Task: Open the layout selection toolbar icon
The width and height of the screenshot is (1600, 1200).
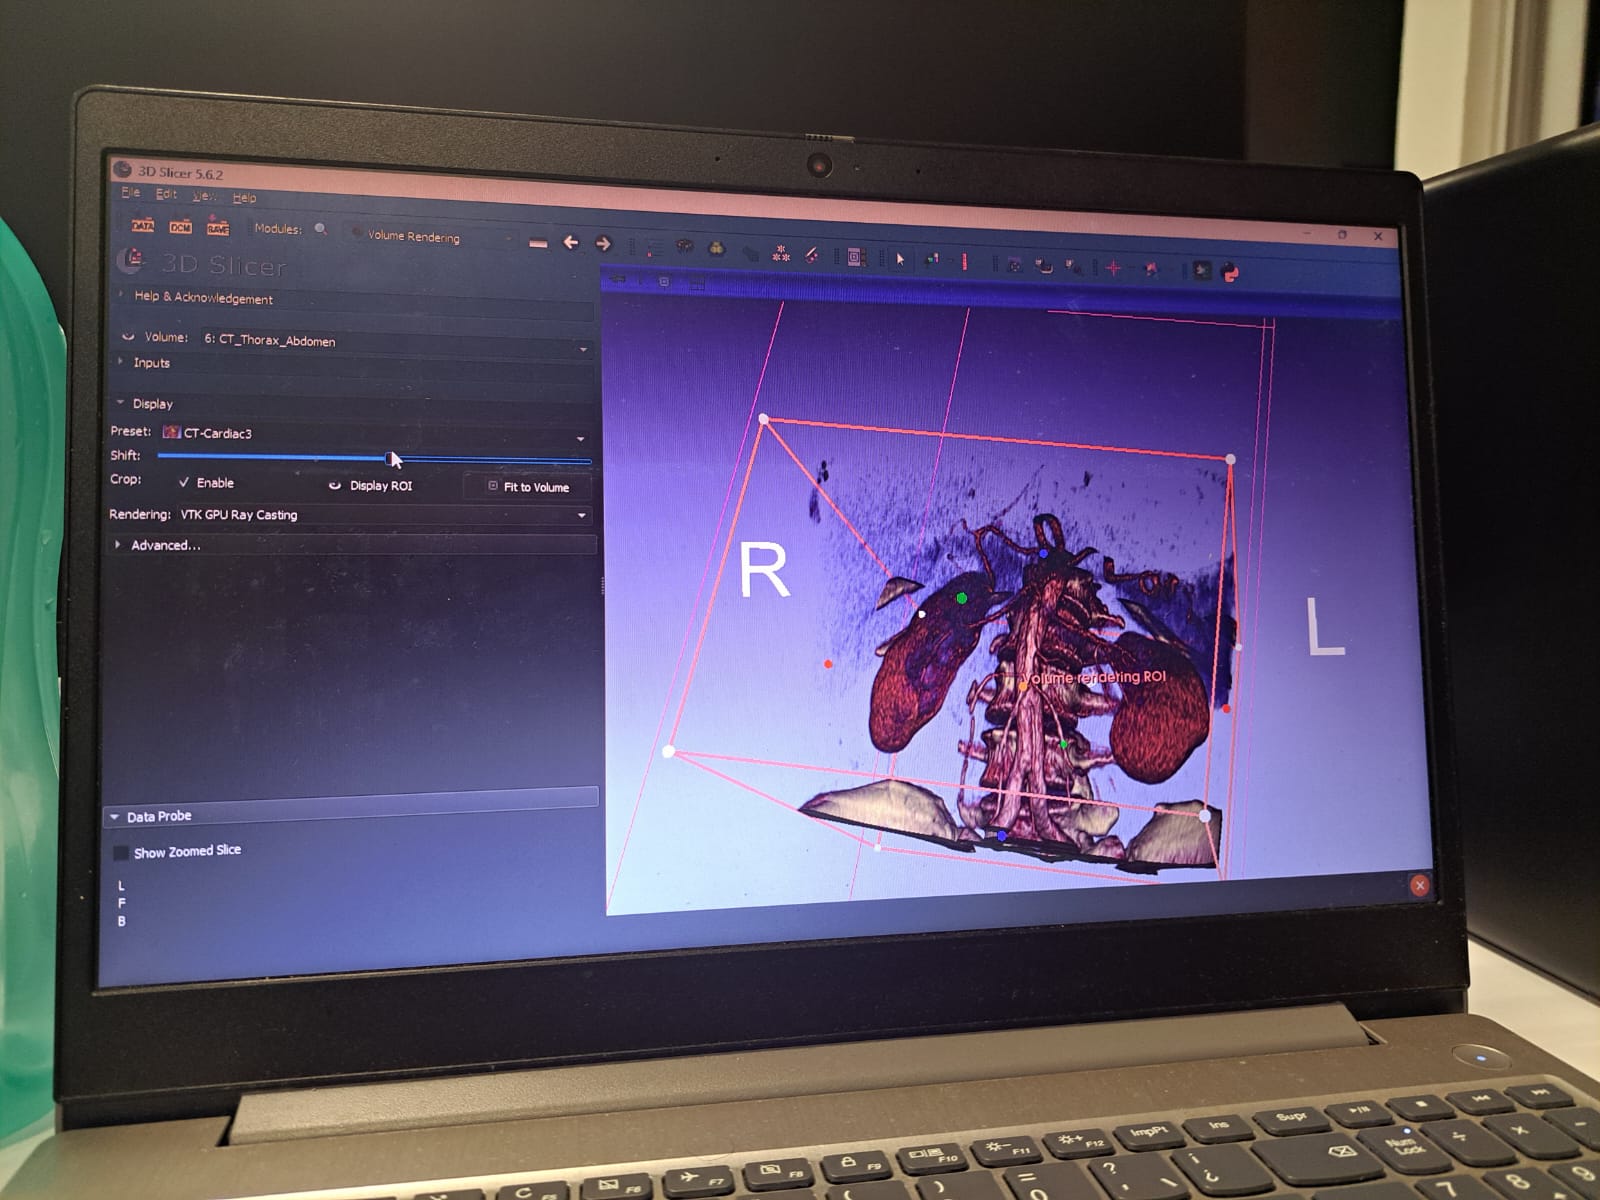Action: pos(856,257)
